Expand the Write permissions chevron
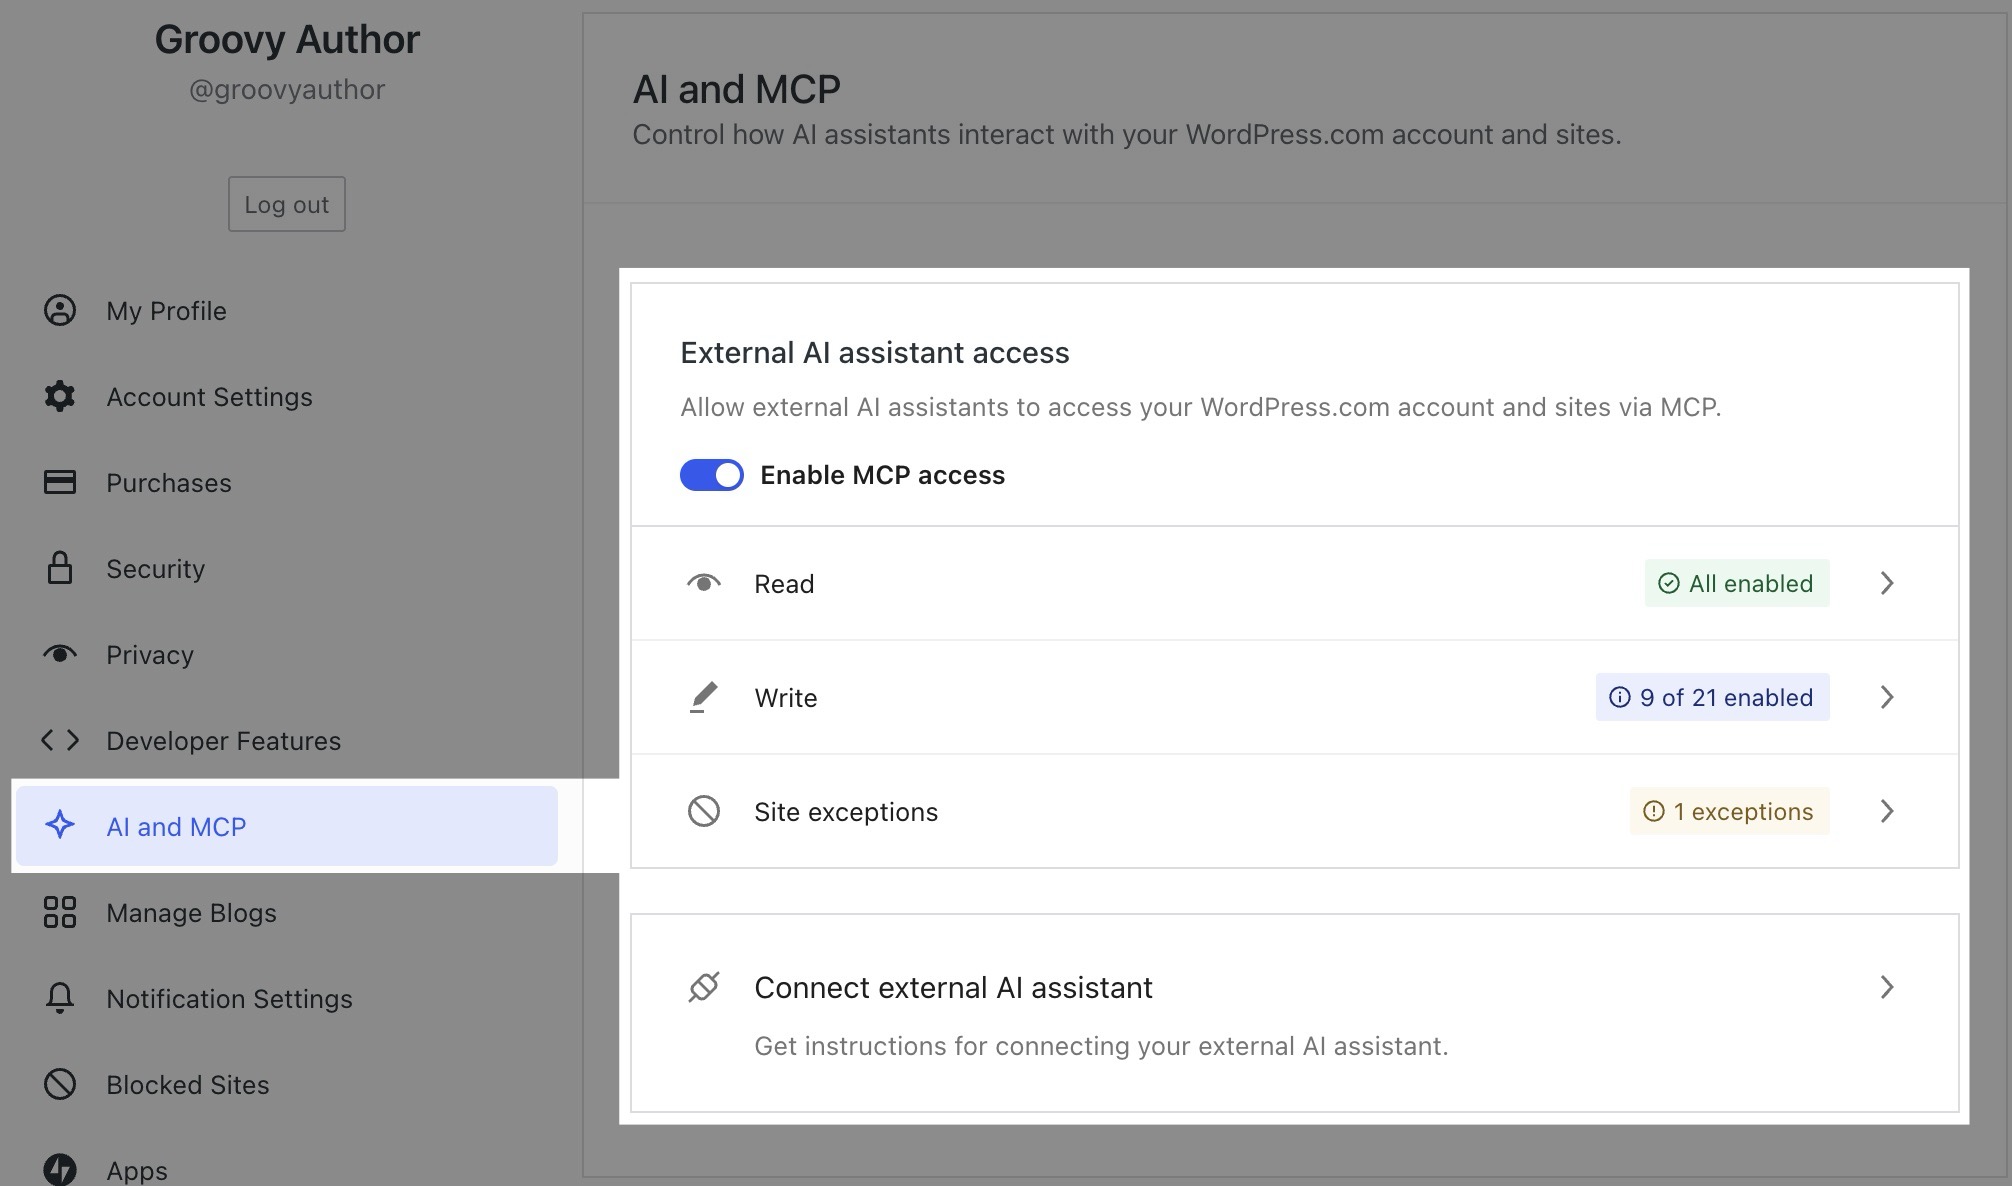The image size is (2012, 1186). point(1887,697)
